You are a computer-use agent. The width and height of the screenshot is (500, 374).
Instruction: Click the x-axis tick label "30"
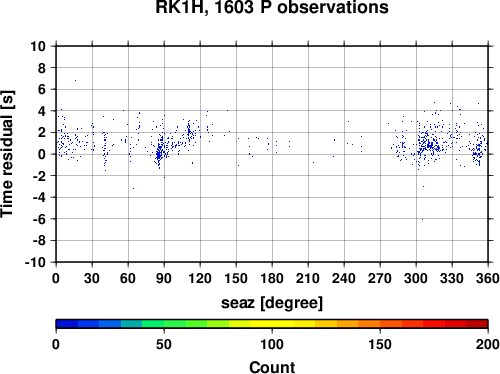[x=92, y=278]
